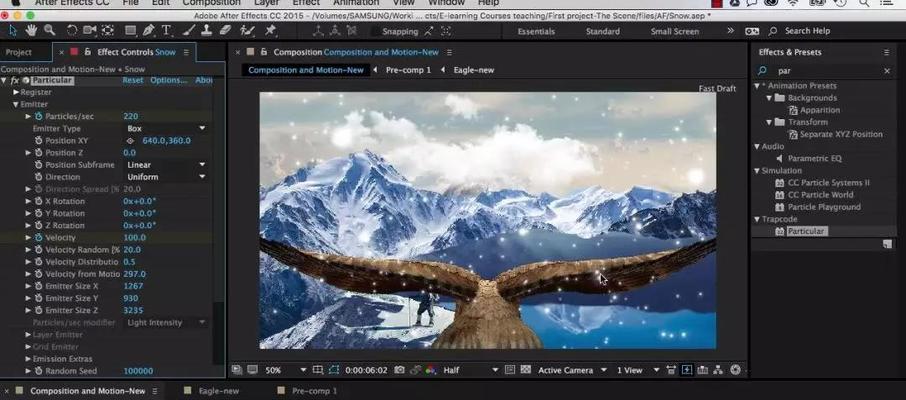Screen dimensions: 906x400
Task: Click the Take Snapshot camera icon
Action: tap(400, 370)
